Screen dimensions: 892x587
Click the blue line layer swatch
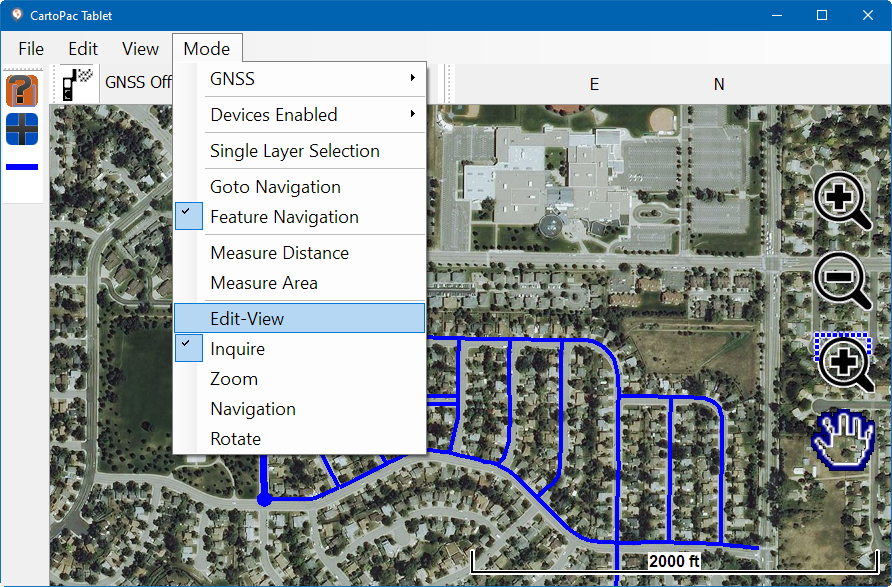coord(22,167)
